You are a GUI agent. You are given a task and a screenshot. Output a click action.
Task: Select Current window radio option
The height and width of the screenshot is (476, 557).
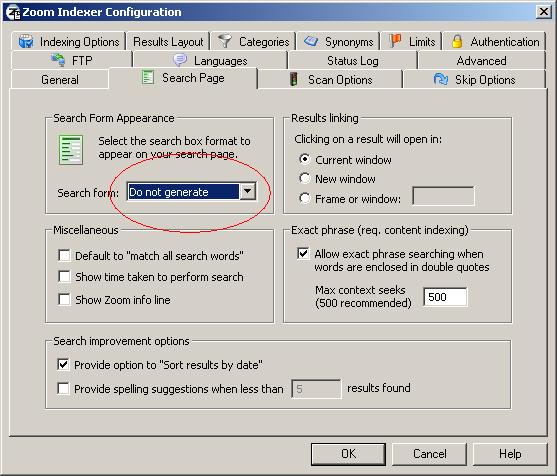coord(305,159)
